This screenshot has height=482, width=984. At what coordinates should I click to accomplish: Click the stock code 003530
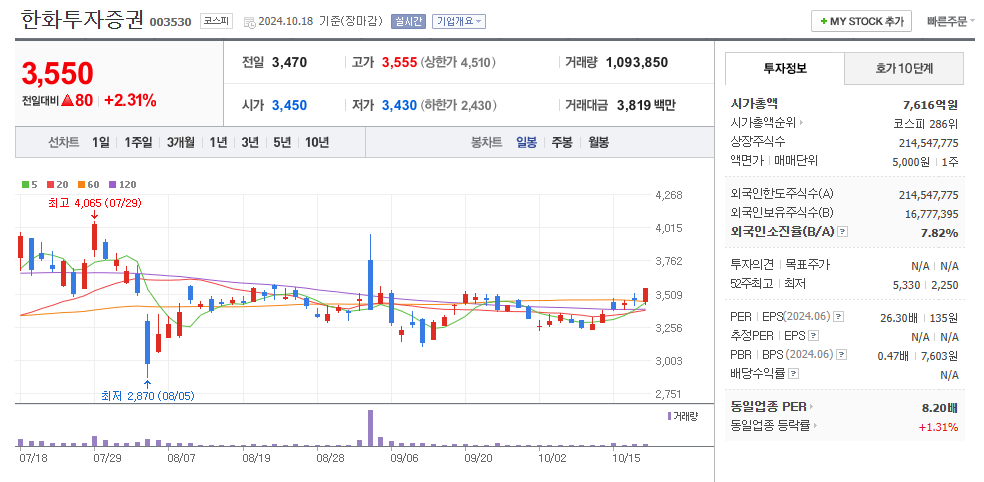click(x=170, y=23)
